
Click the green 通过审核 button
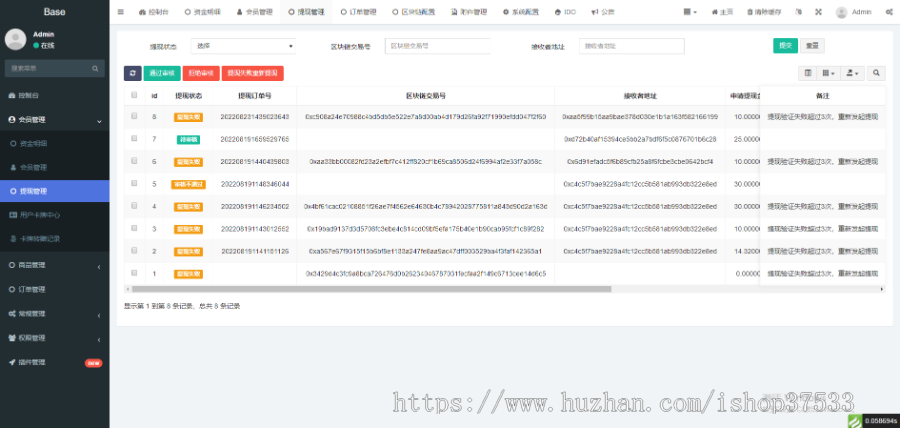click(x=162, y=73)
